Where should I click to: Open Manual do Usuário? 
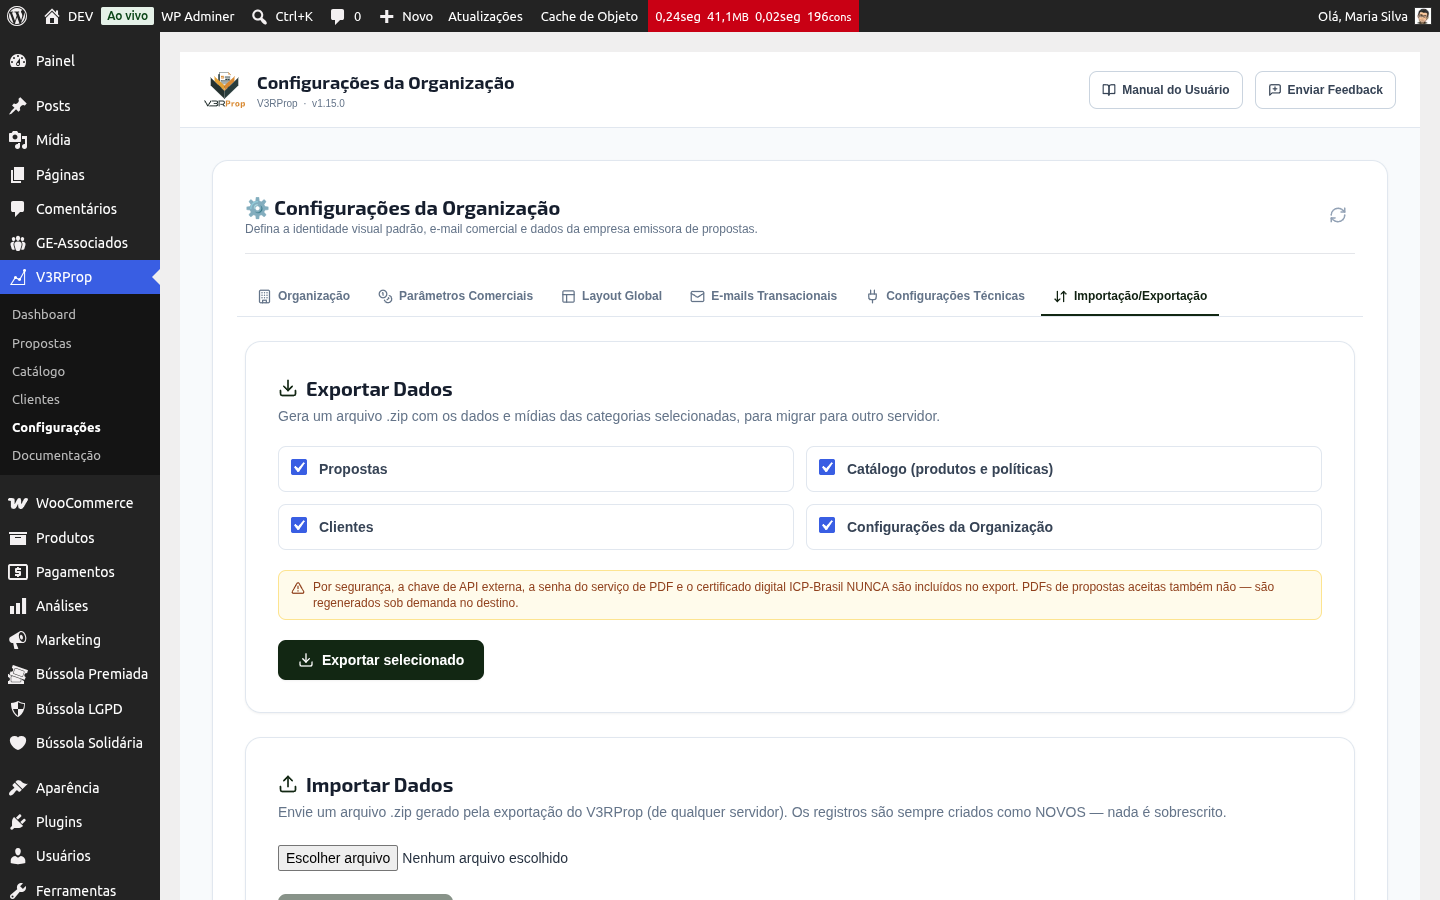click(x=1166, y=90)
